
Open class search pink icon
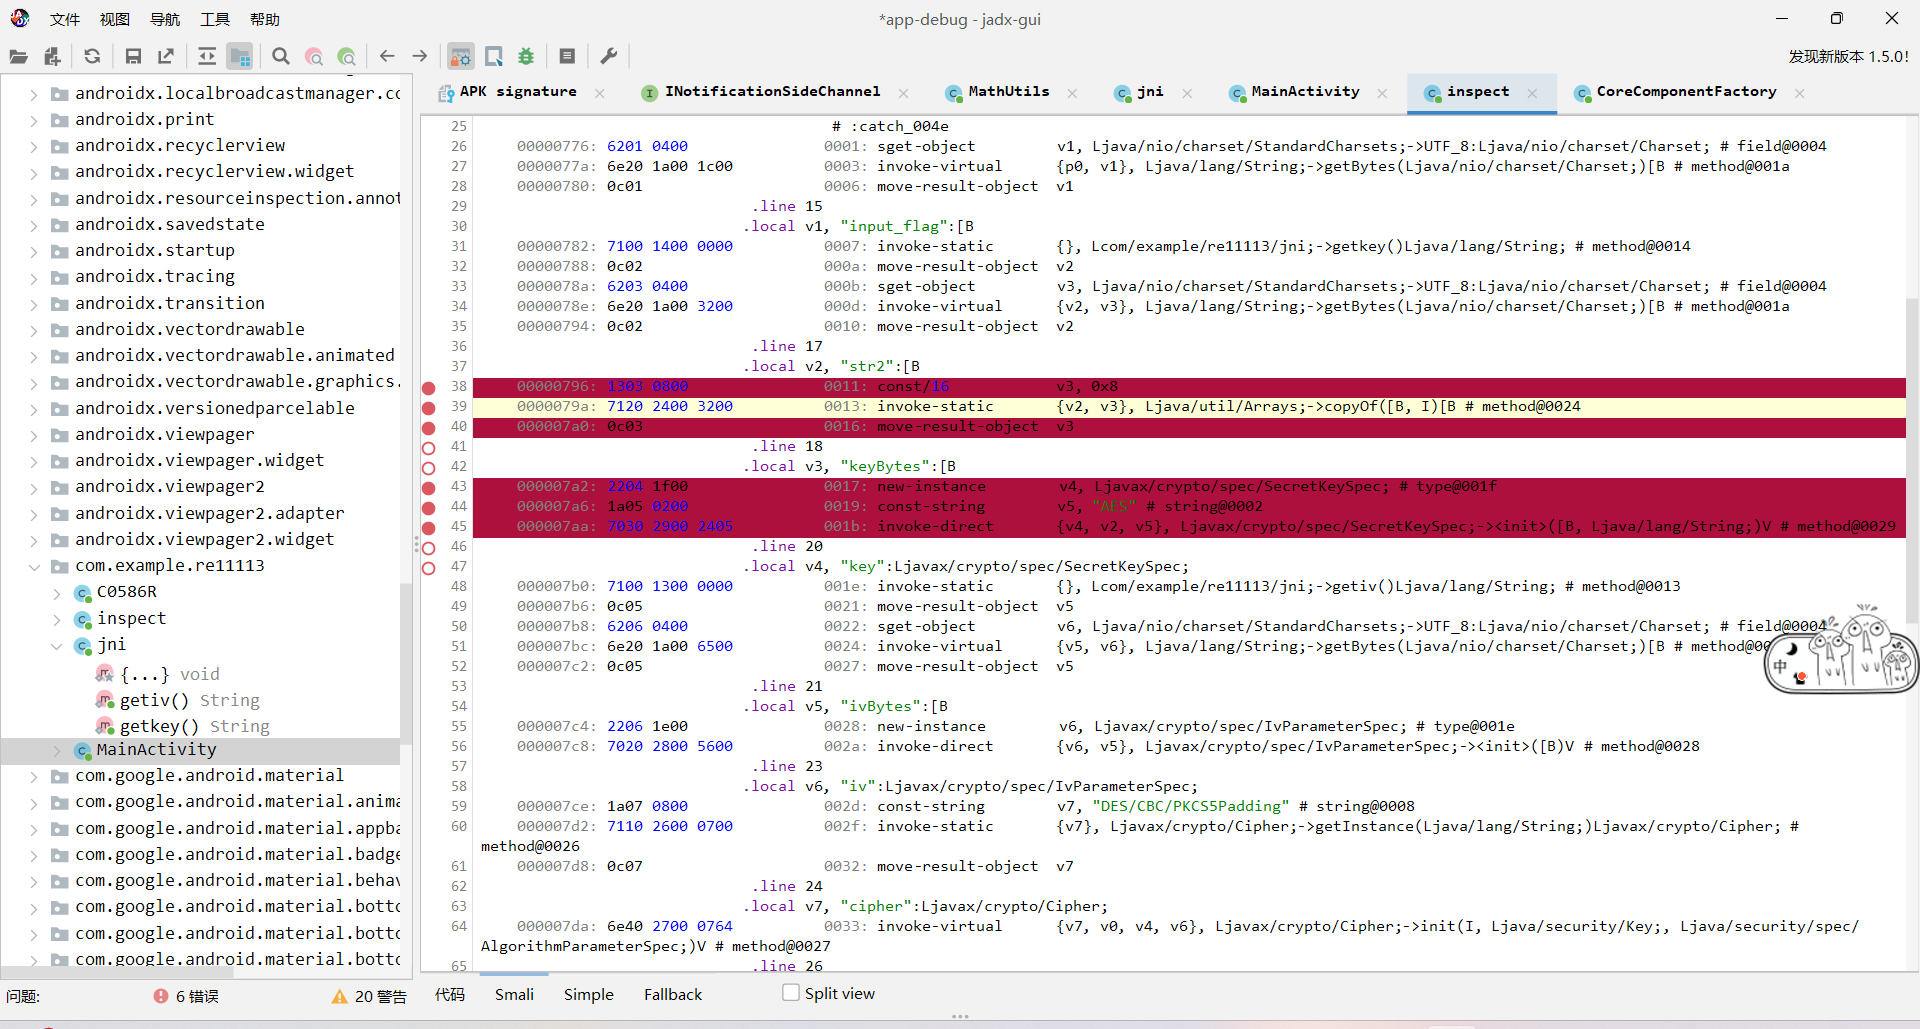tap(314, 56)
